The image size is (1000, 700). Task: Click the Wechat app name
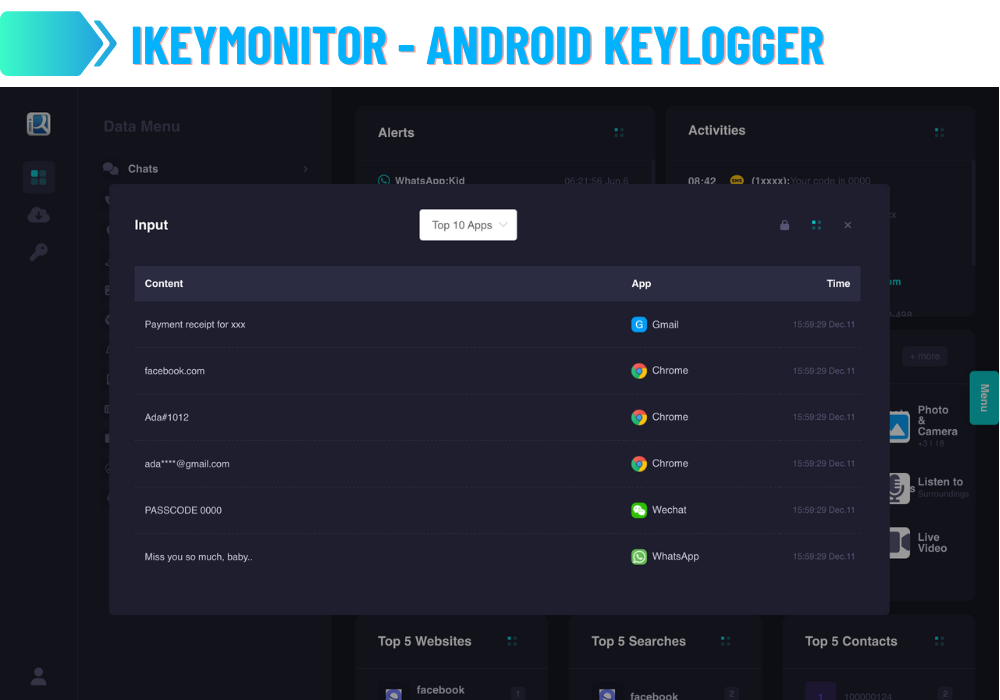click(x=669, y=510)
